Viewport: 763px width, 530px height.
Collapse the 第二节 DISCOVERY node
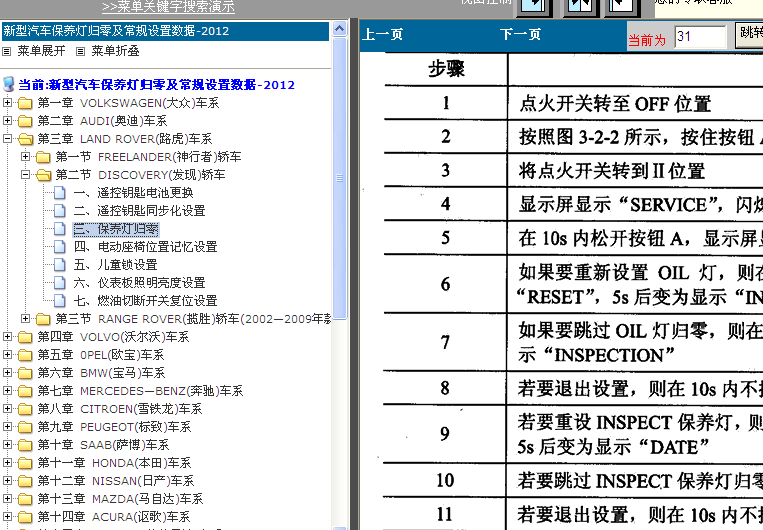[x=25, y=175]
